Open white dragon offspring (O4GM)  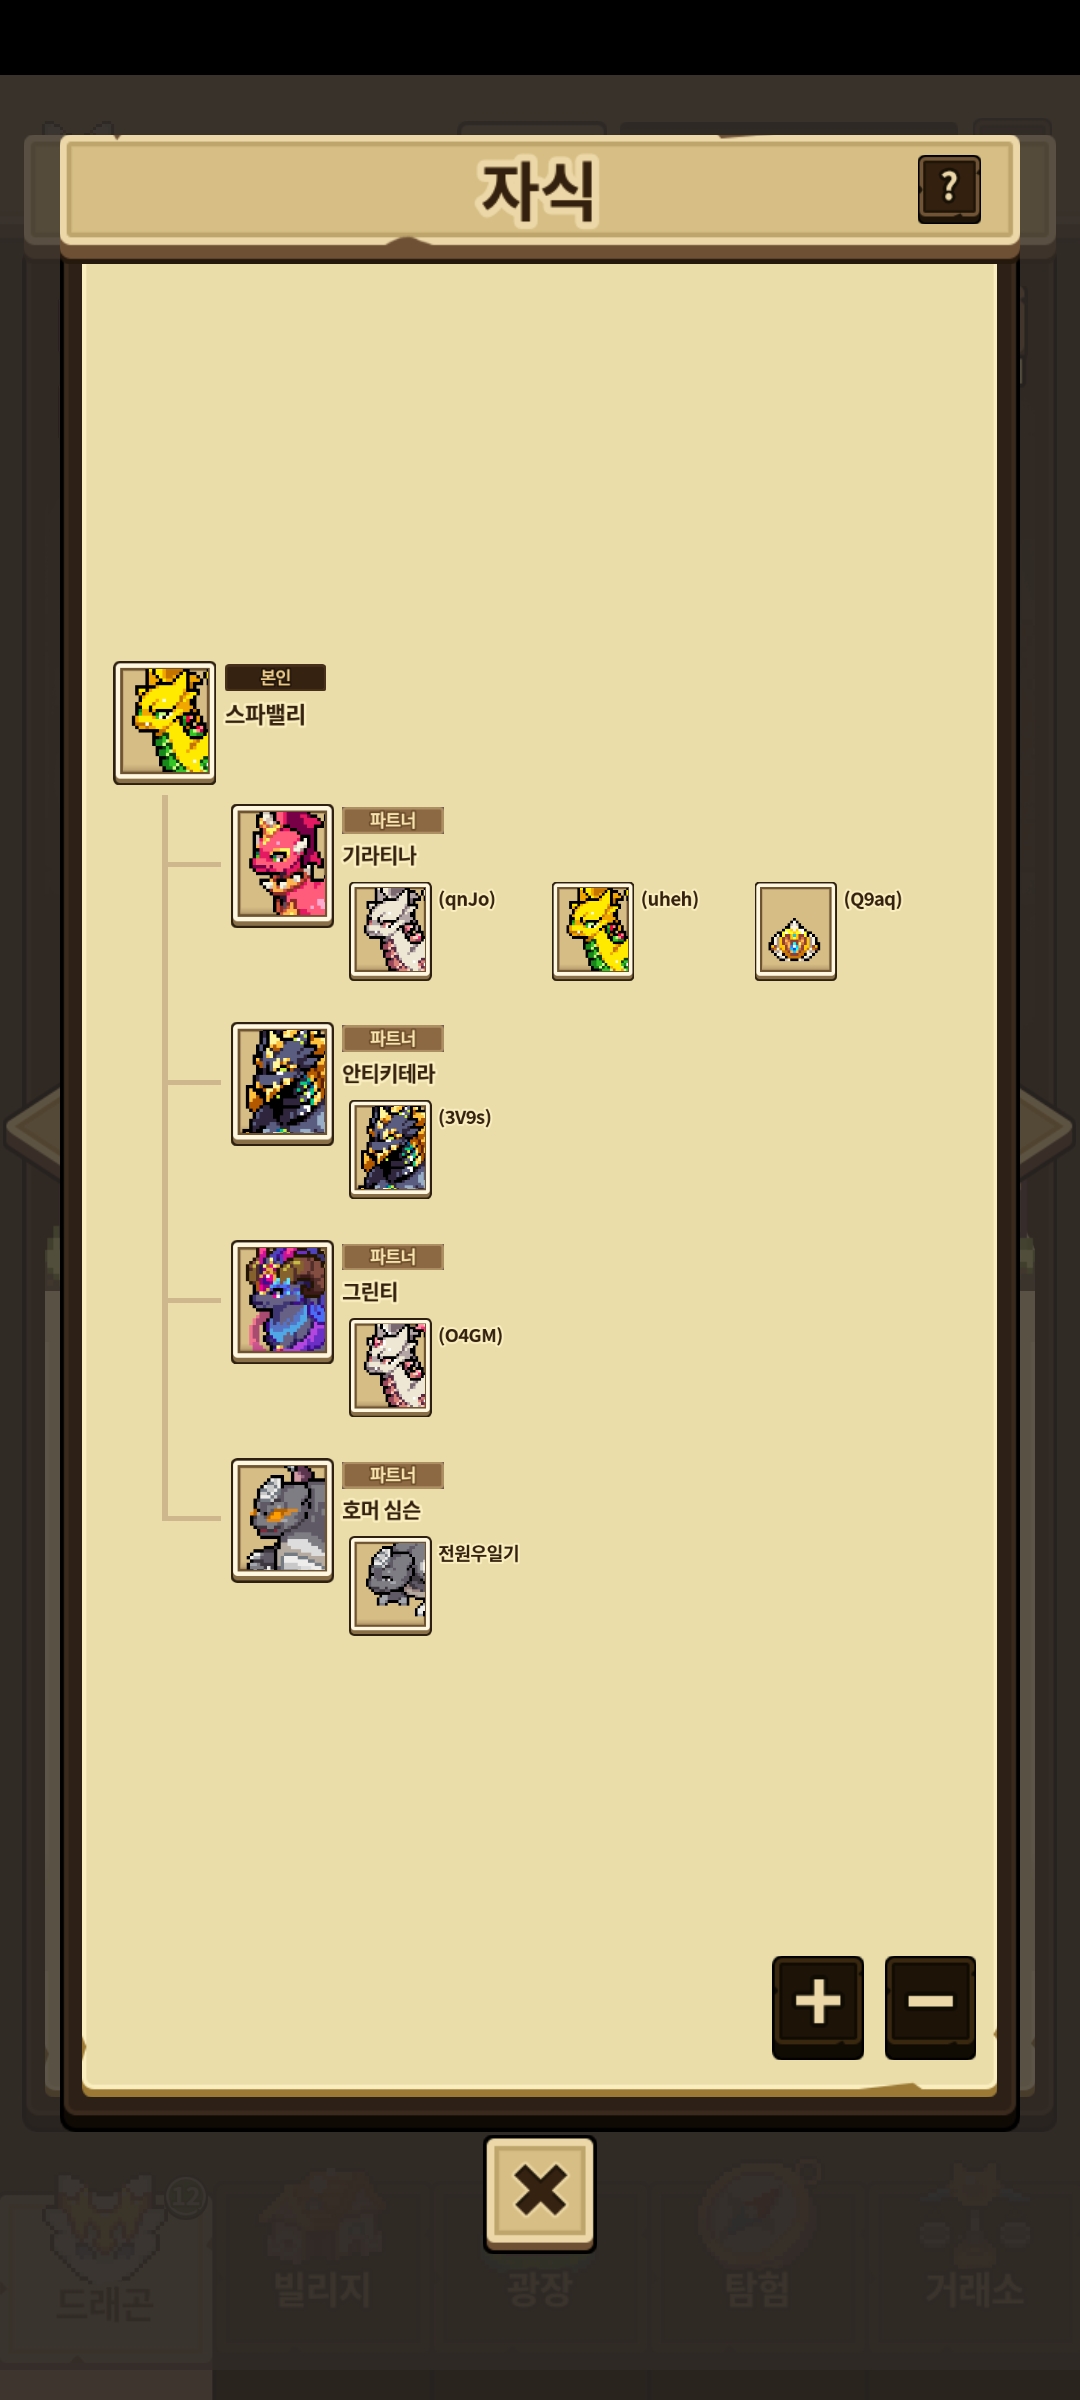[390, 1367]
